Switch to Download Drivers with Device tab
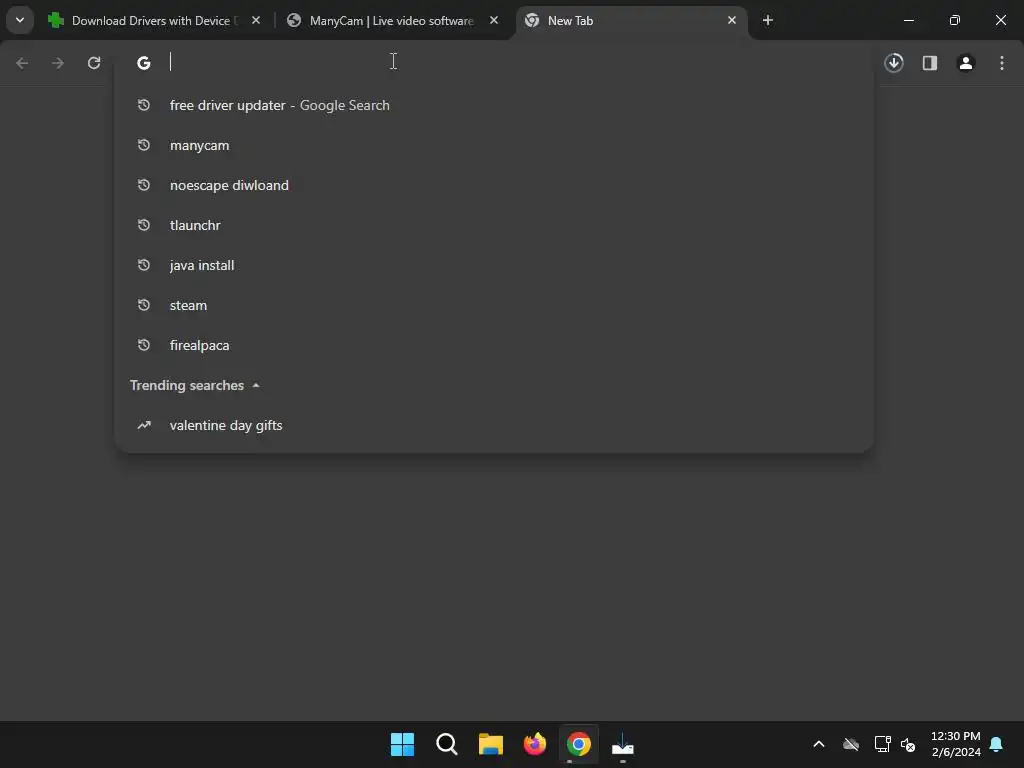The height and width of the screenshot is (768, 1024). point(153,21)
